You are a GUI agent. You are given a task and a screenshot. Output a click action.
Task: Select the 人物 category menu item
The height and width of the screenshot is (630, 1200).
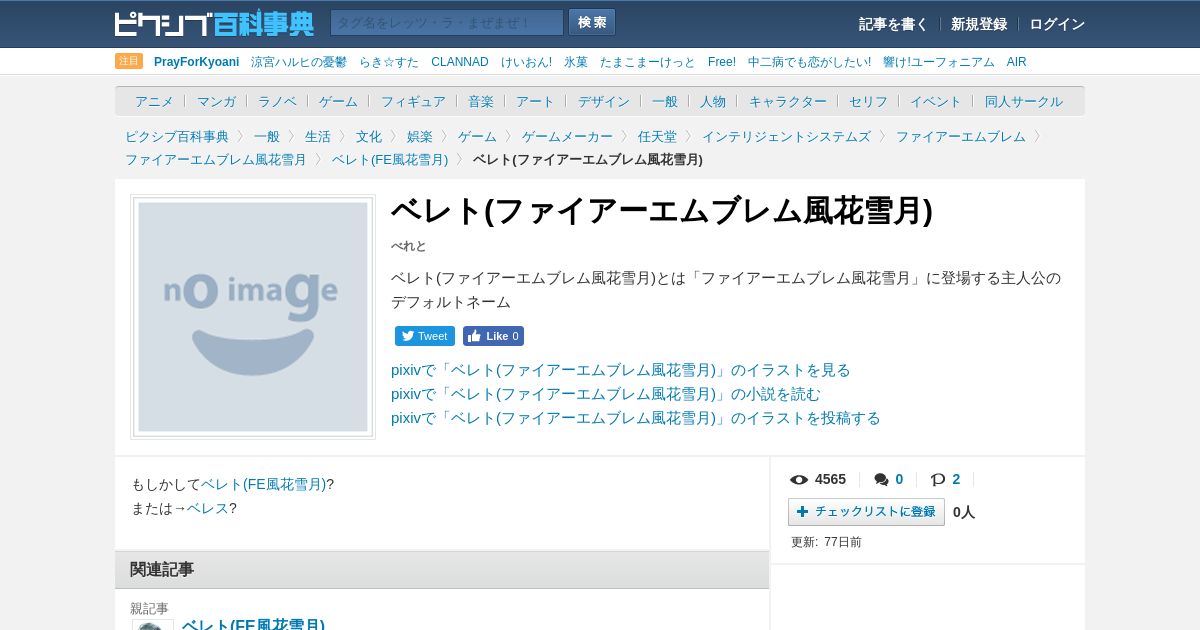[713, 101]
